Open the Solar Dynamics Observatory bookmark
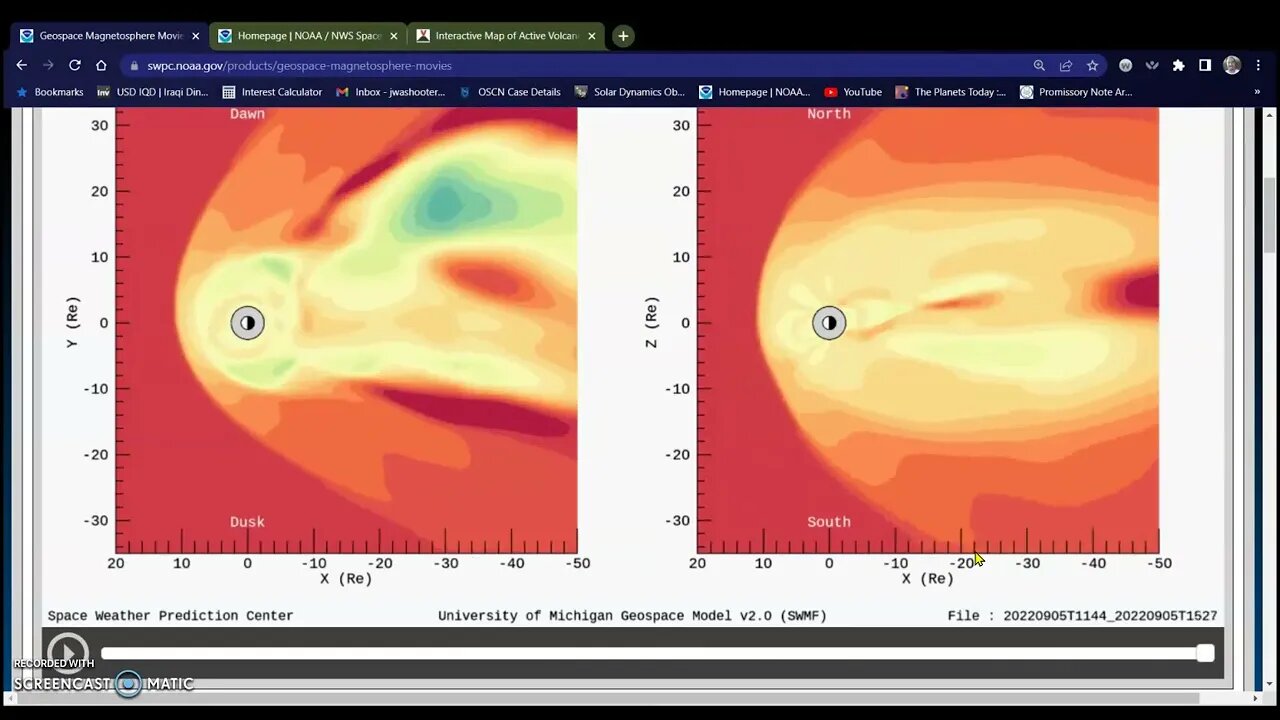 click(630, 92)
